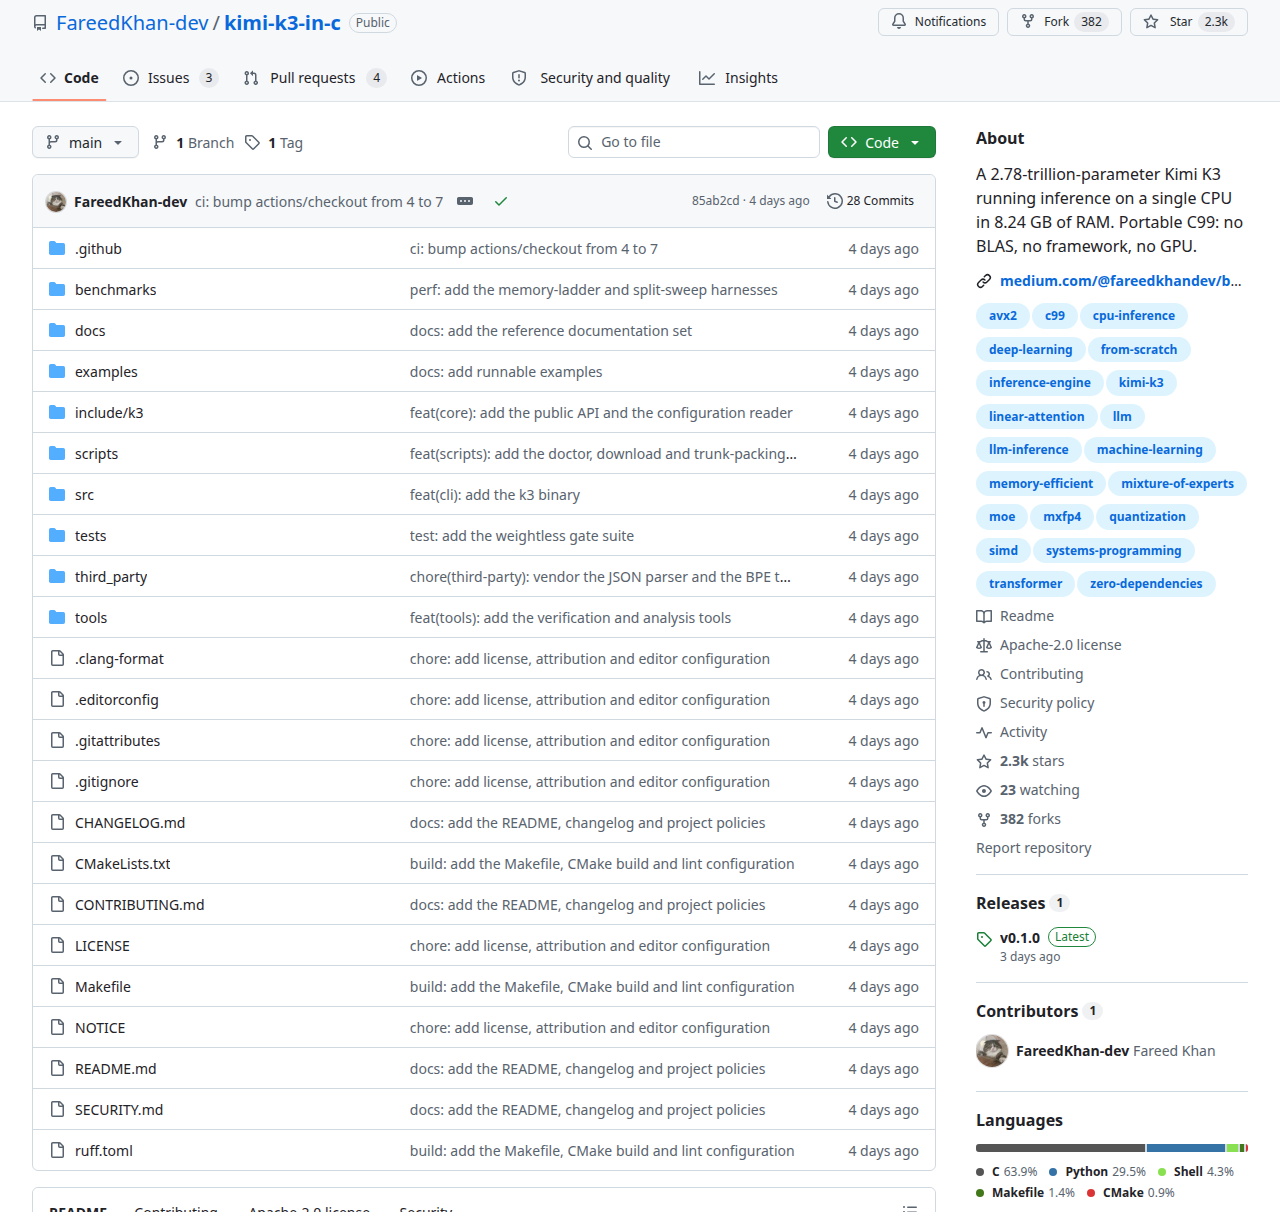The height and width of the screenshot is (1212, 1280).
Task: Open the v0.1.0 release
Action: pyautogui.click(x=1019, y=938)
